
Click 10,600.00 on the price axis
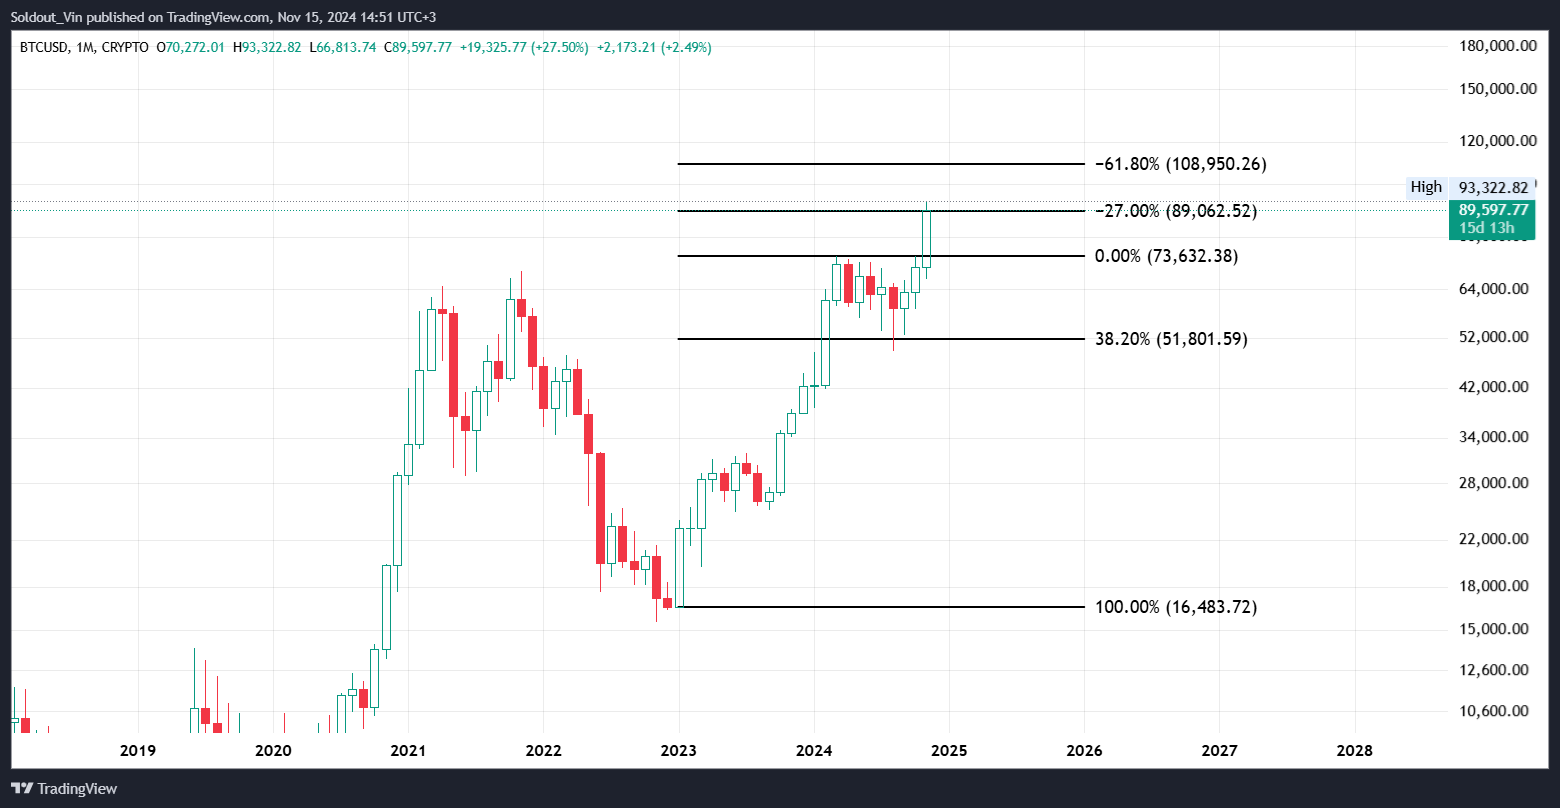1496,711
